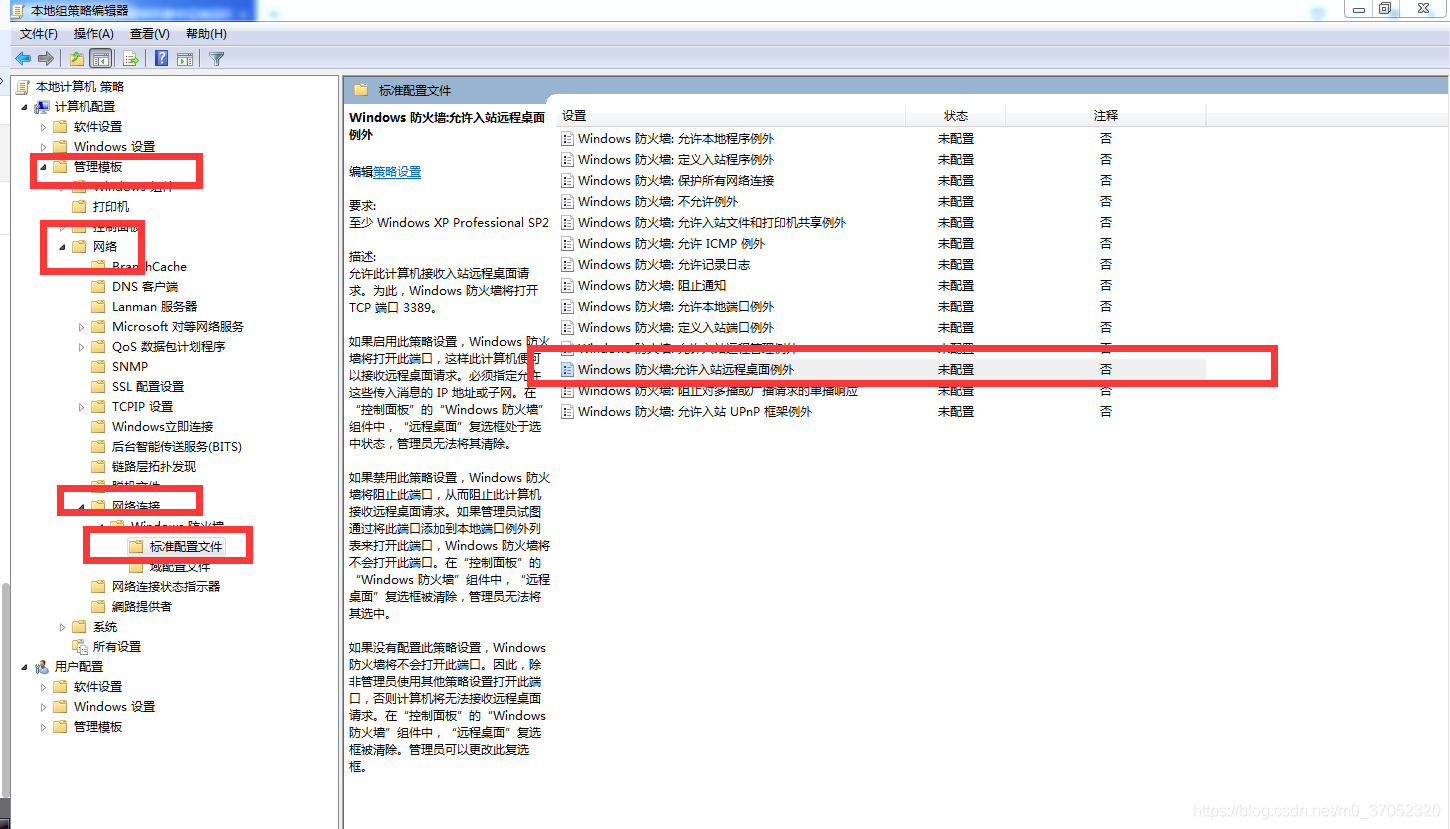
Task: Expand QoS 数据包计划程序 node
Action: (x=81, y=346)
